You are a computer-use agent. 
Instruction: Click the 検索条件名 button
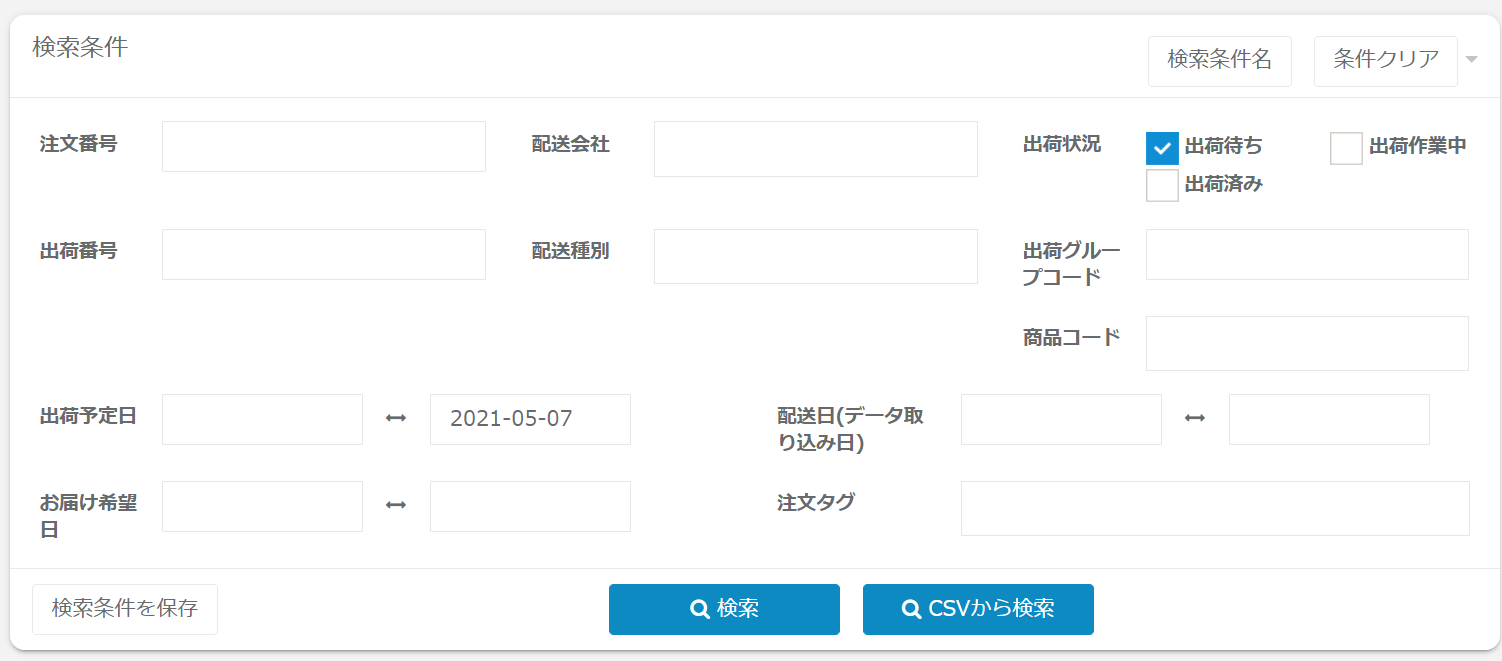(1219, 60)
